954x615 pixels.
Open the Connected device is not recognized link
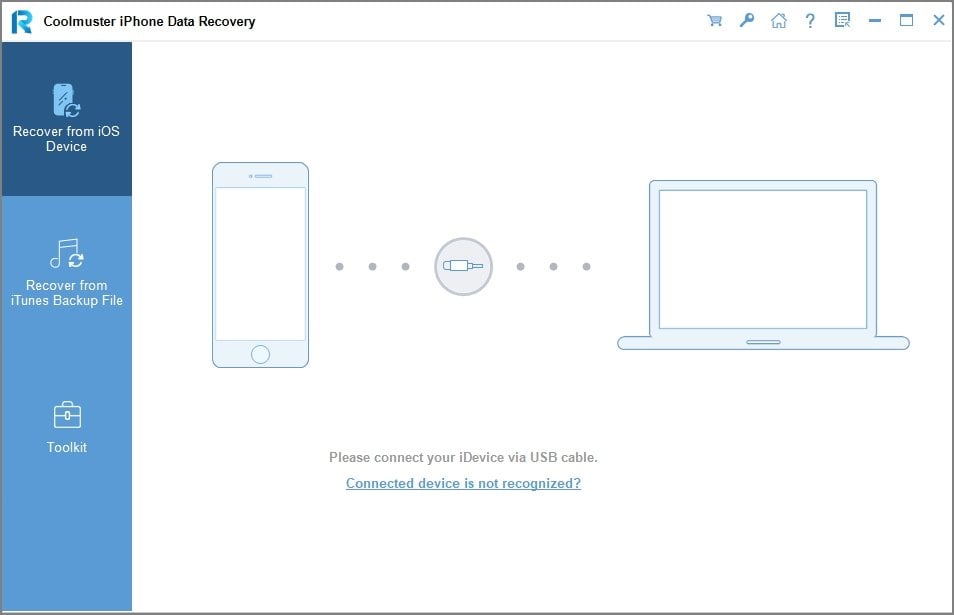point(463,483)
